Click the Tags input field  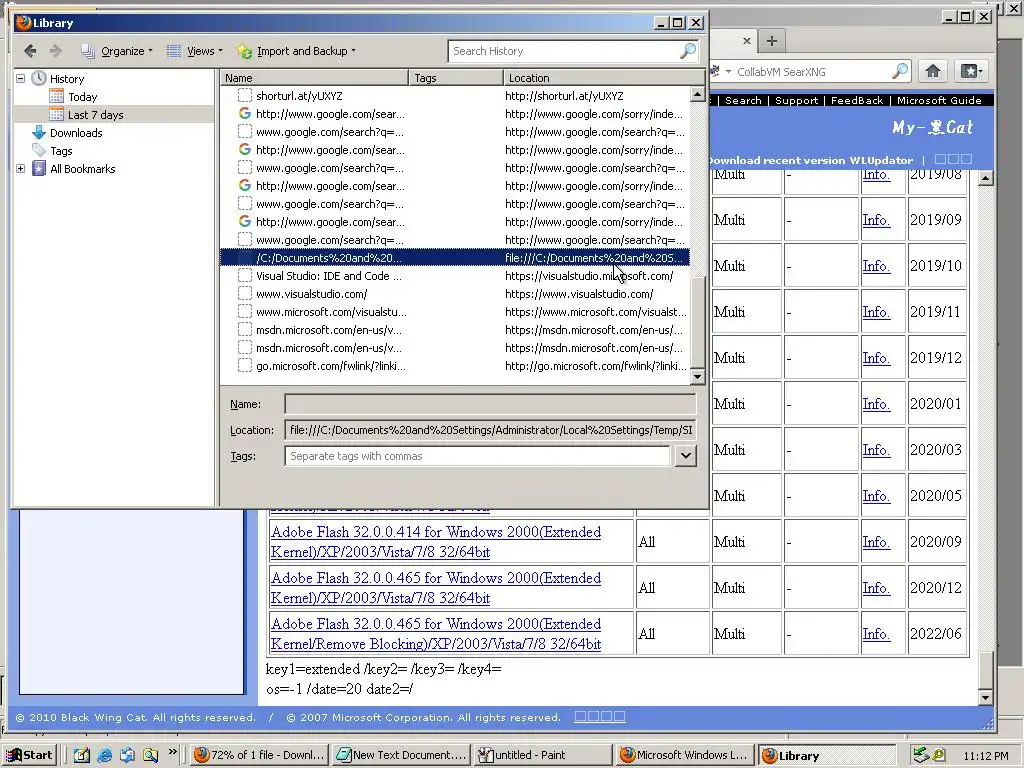tap(477, 456)
